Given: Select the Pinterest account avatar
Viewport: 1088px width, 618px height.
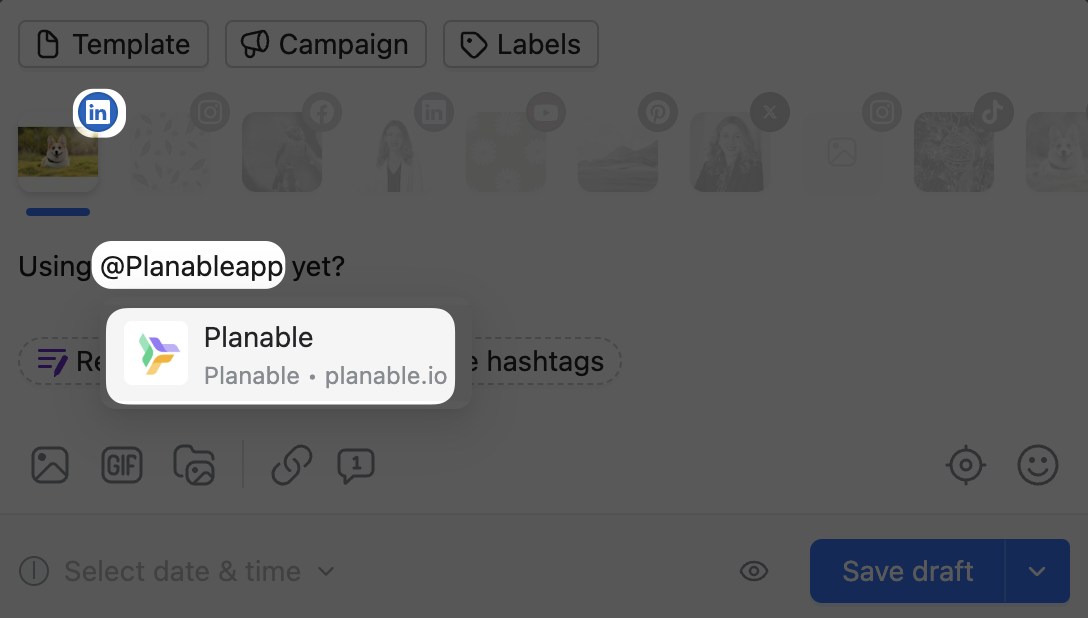Looking at the screenshot, I should [x=618, y=151].
